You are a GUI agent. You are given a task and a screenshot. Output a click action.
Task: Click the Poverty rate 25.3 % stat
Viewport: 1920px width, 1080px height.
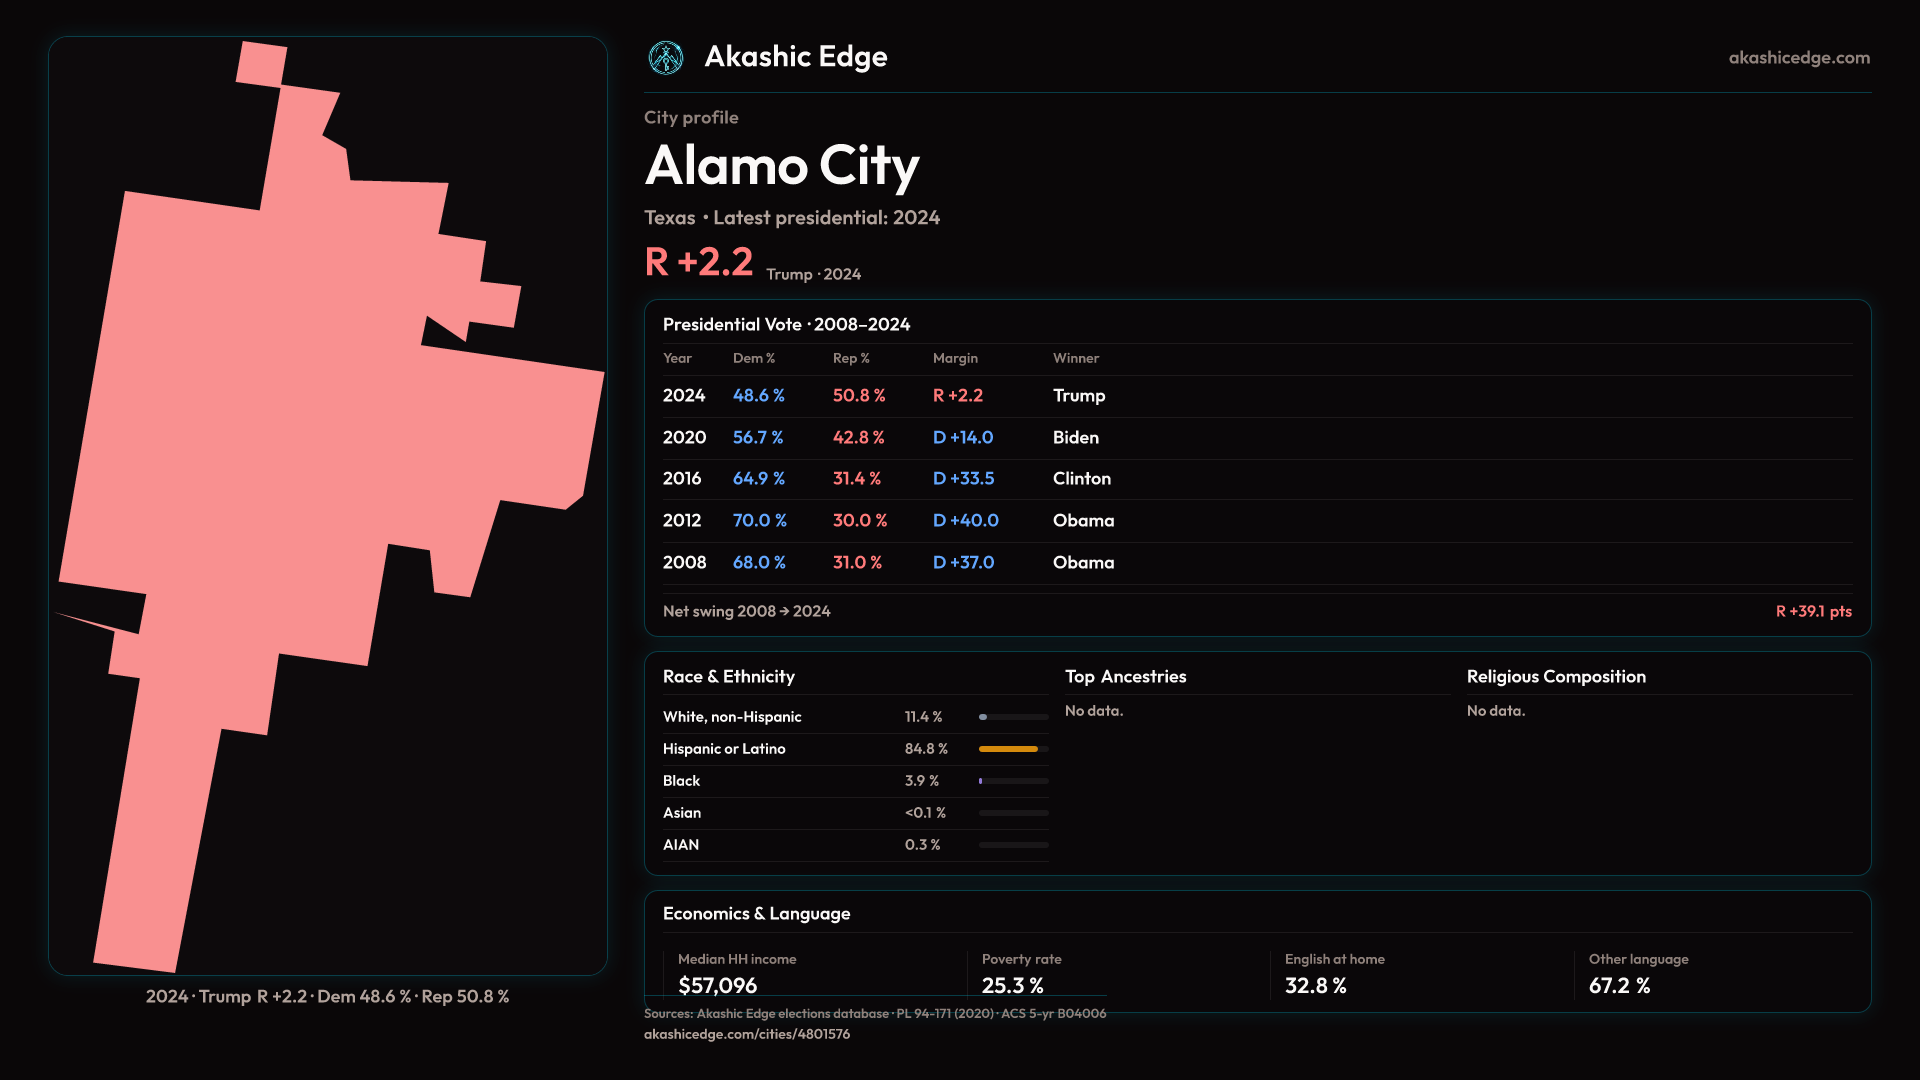coord(1012,985)
